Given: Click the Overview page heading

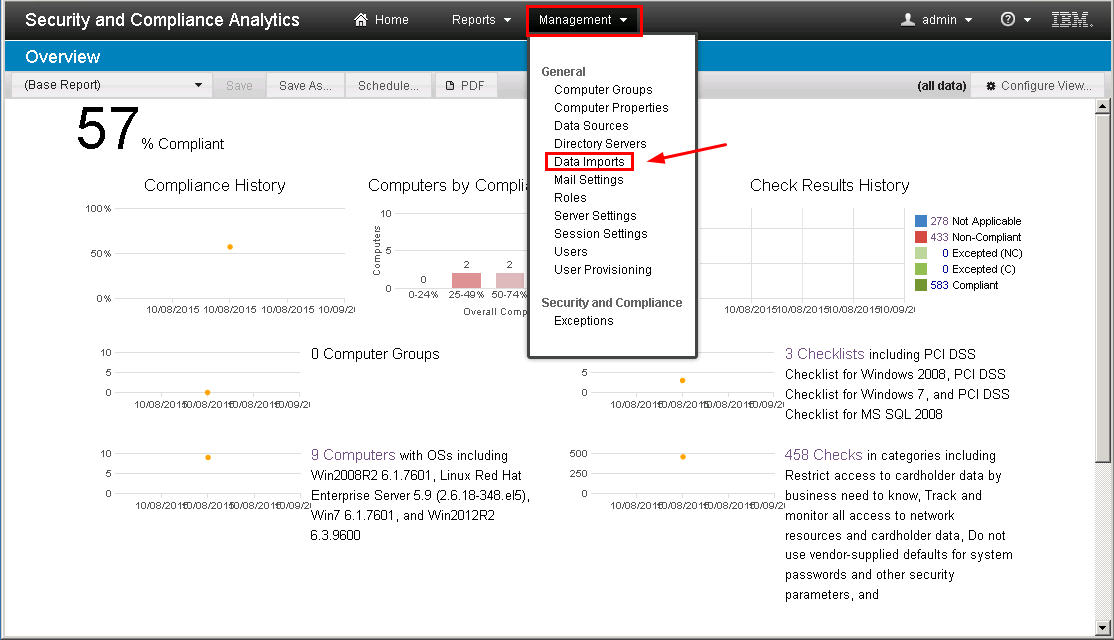Looking at the screenshot, I should tap(63, 57).
